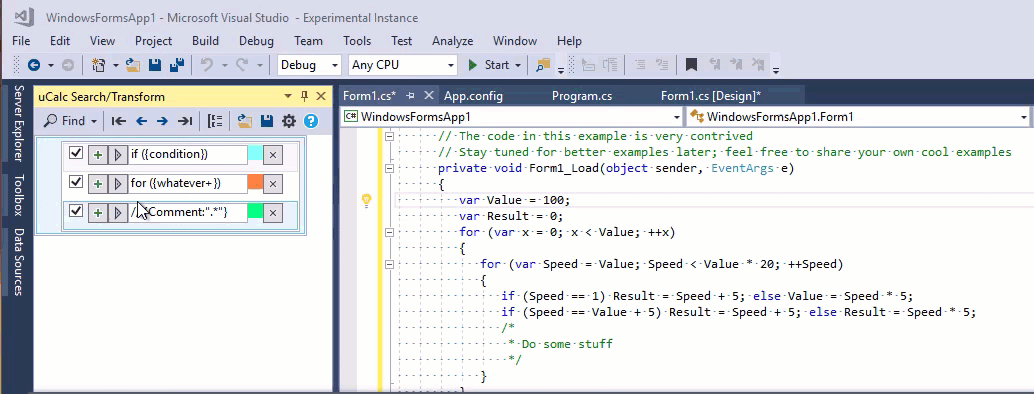Open the New Project dropdown arrow
1034x394 pixels.
116,65
